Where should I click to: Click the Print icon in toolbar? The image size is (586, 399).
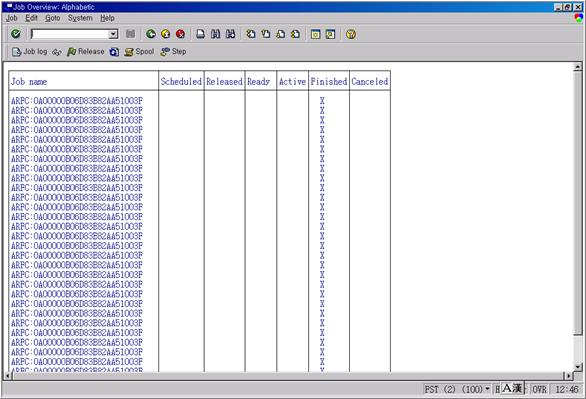(x=201, y=34)
